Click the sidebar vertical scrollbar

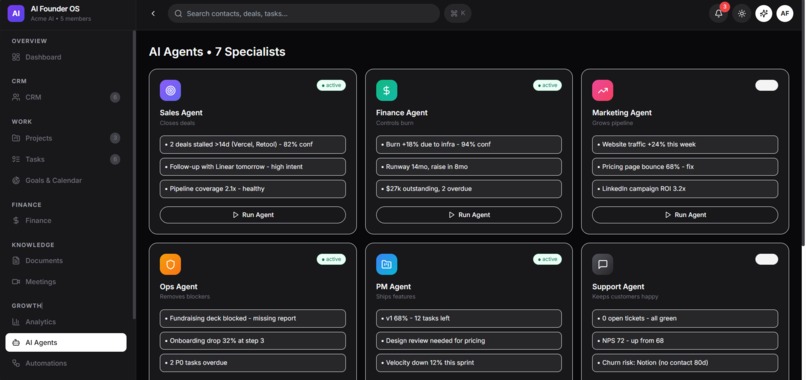point(134,175)
